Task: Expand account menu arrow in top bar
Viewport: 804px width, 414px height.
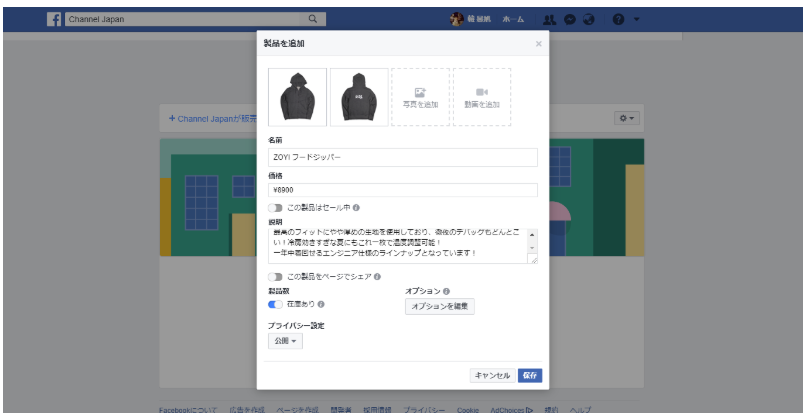Action: 637,19
